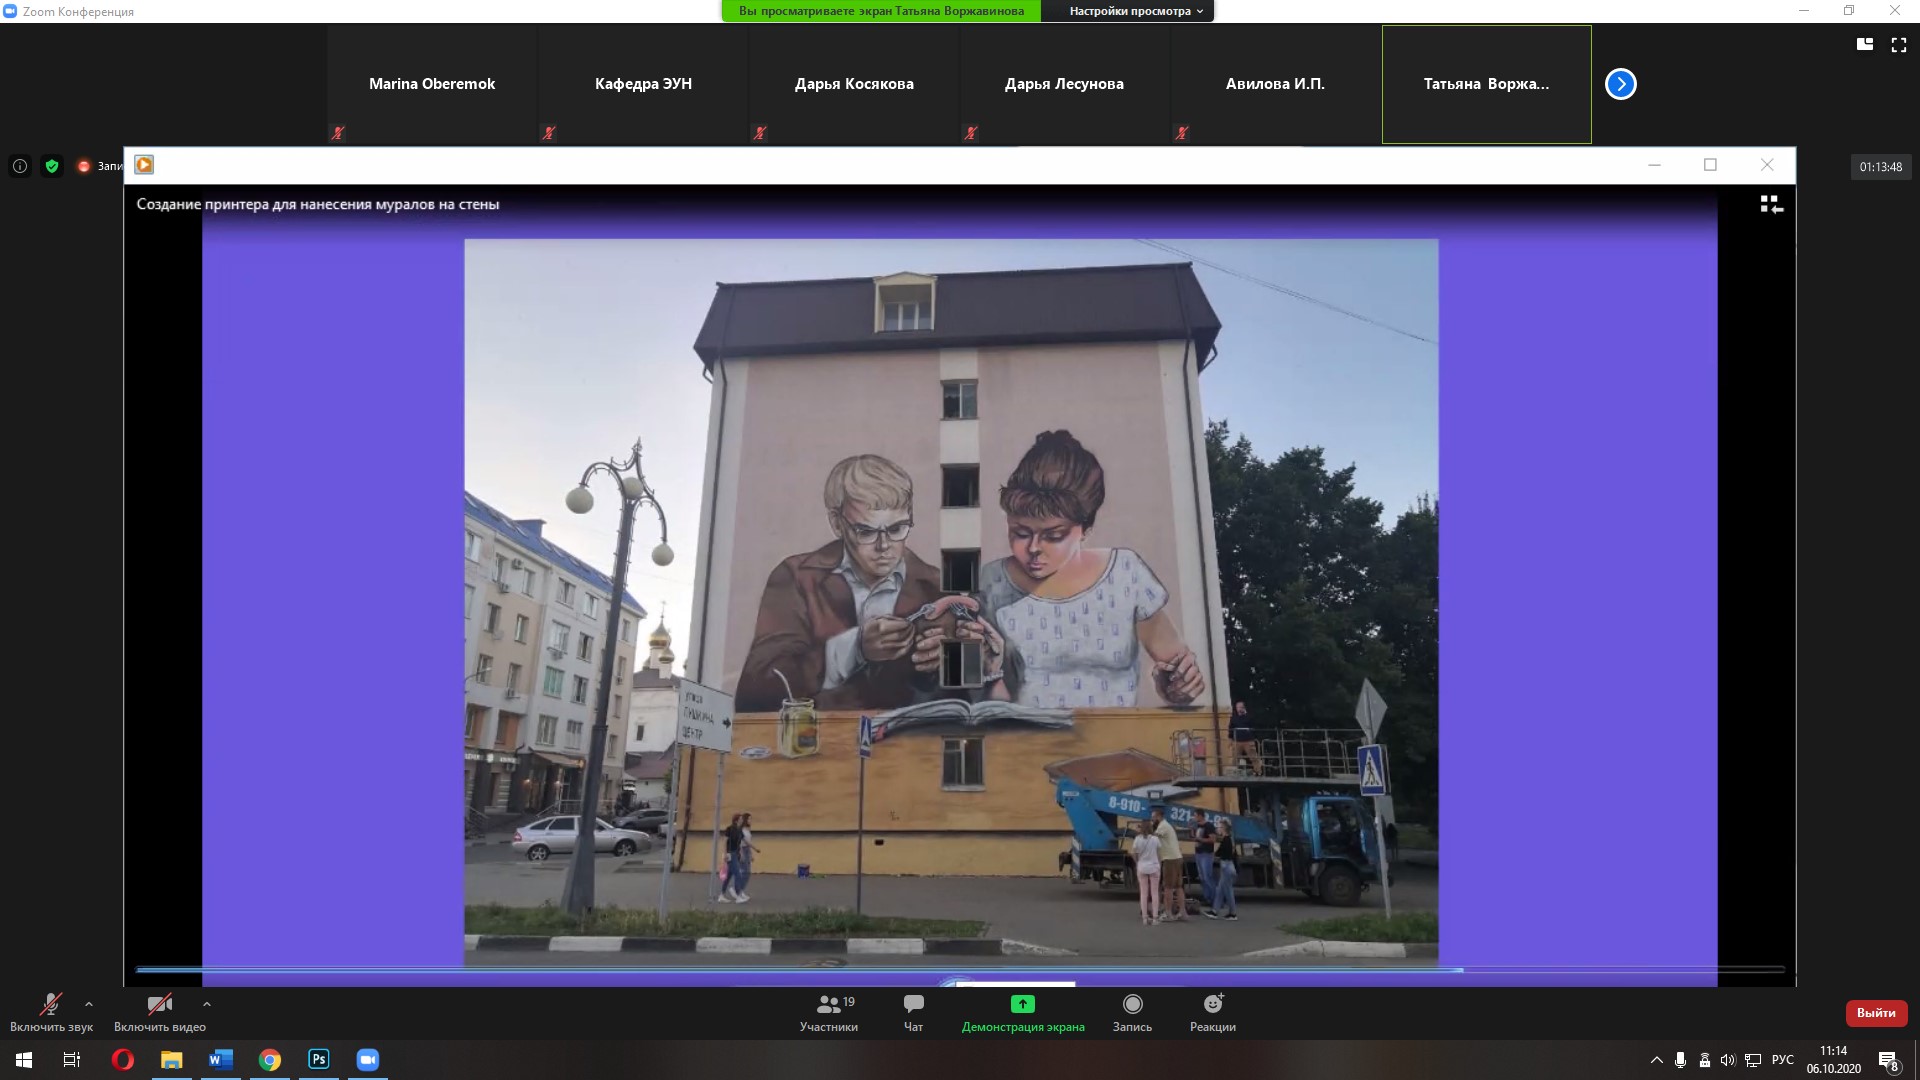Image resolution: width=1920 pixels, height=1080 pixels.
Task: Open network icon in system tray
Action: pos(1753,1060)
